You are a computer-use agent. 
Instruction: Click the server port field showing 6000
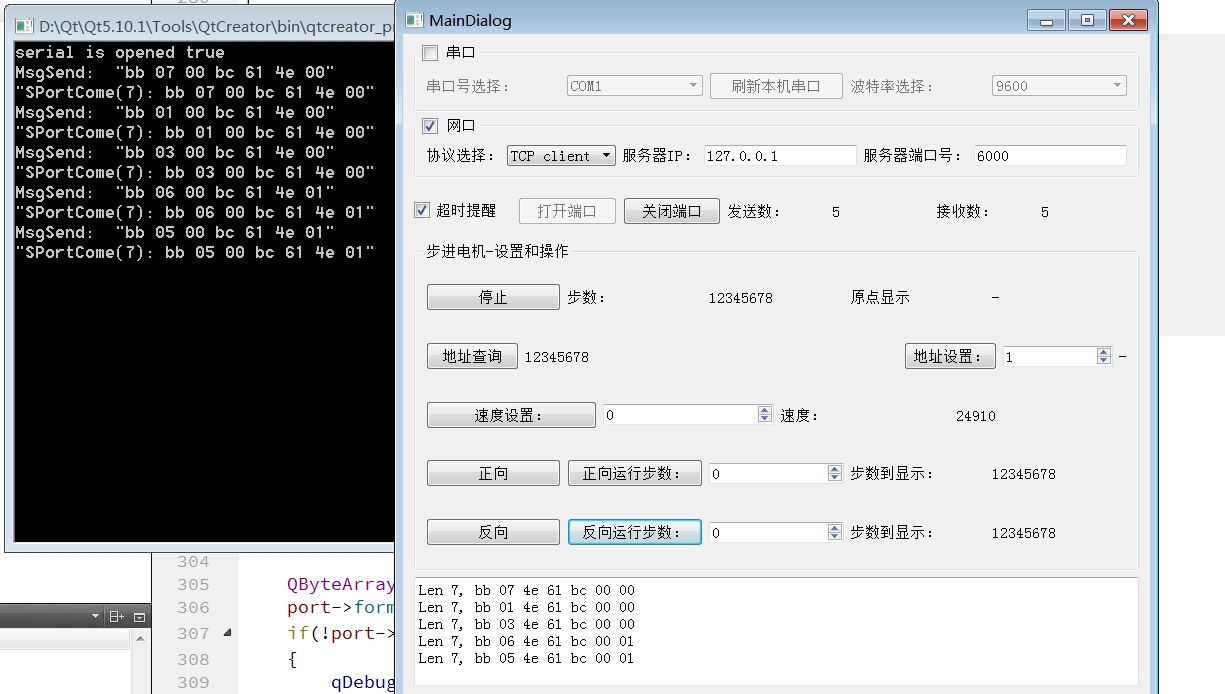pos(1050,156)
